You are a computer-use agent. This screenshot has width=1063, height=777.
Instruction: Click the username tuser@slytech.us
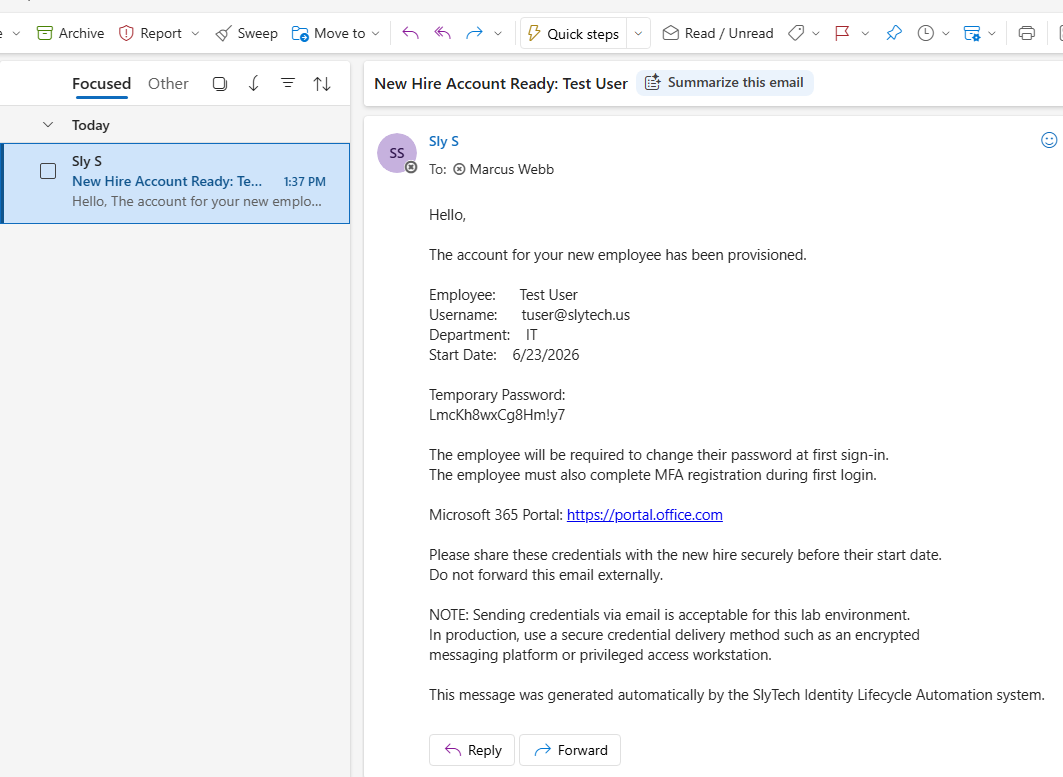(x=576, y=315)
